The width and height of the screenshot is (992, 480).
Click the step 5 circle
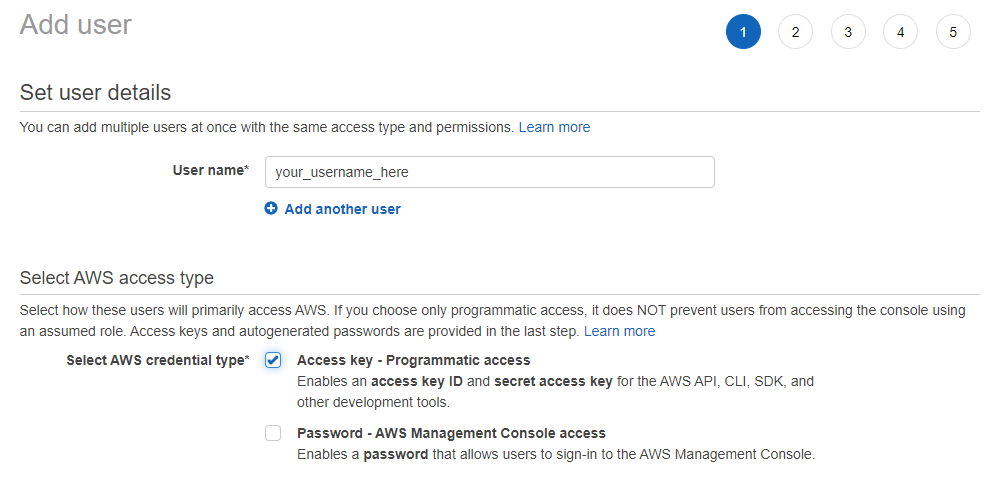point(953,32)
